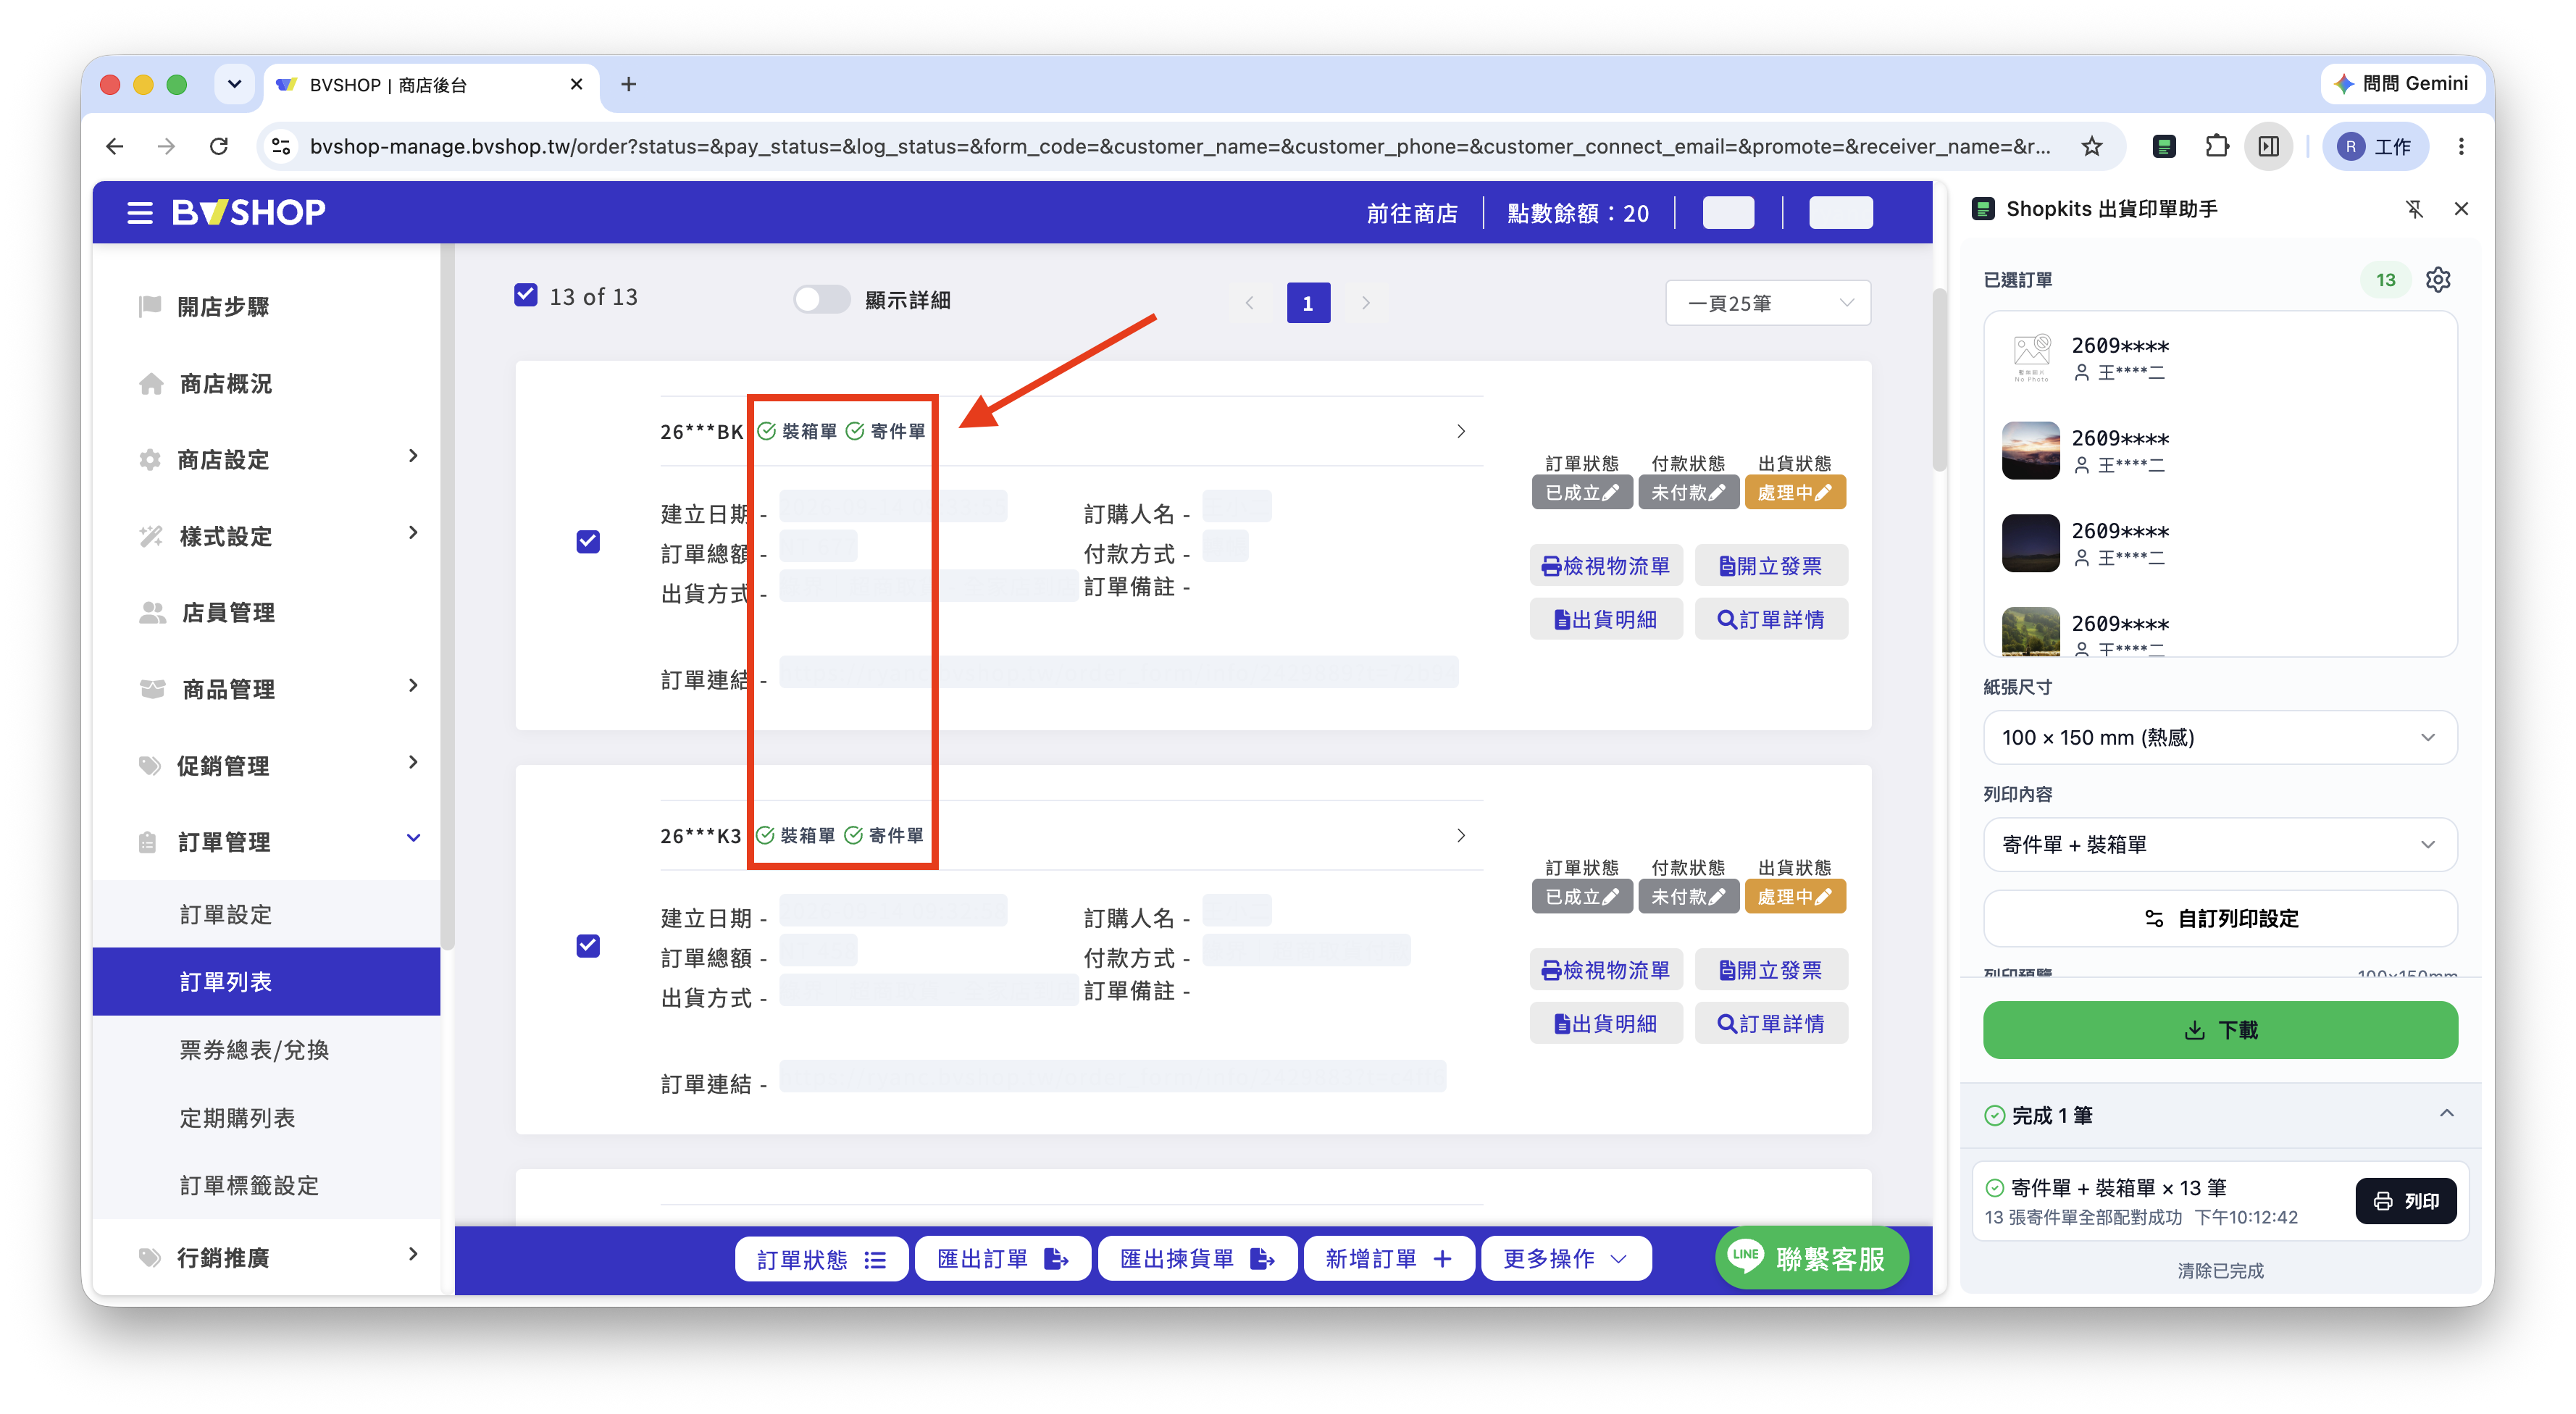Collapse the 完成 1 筆 section
2576x1414 pixels.
[2446, 1114]
